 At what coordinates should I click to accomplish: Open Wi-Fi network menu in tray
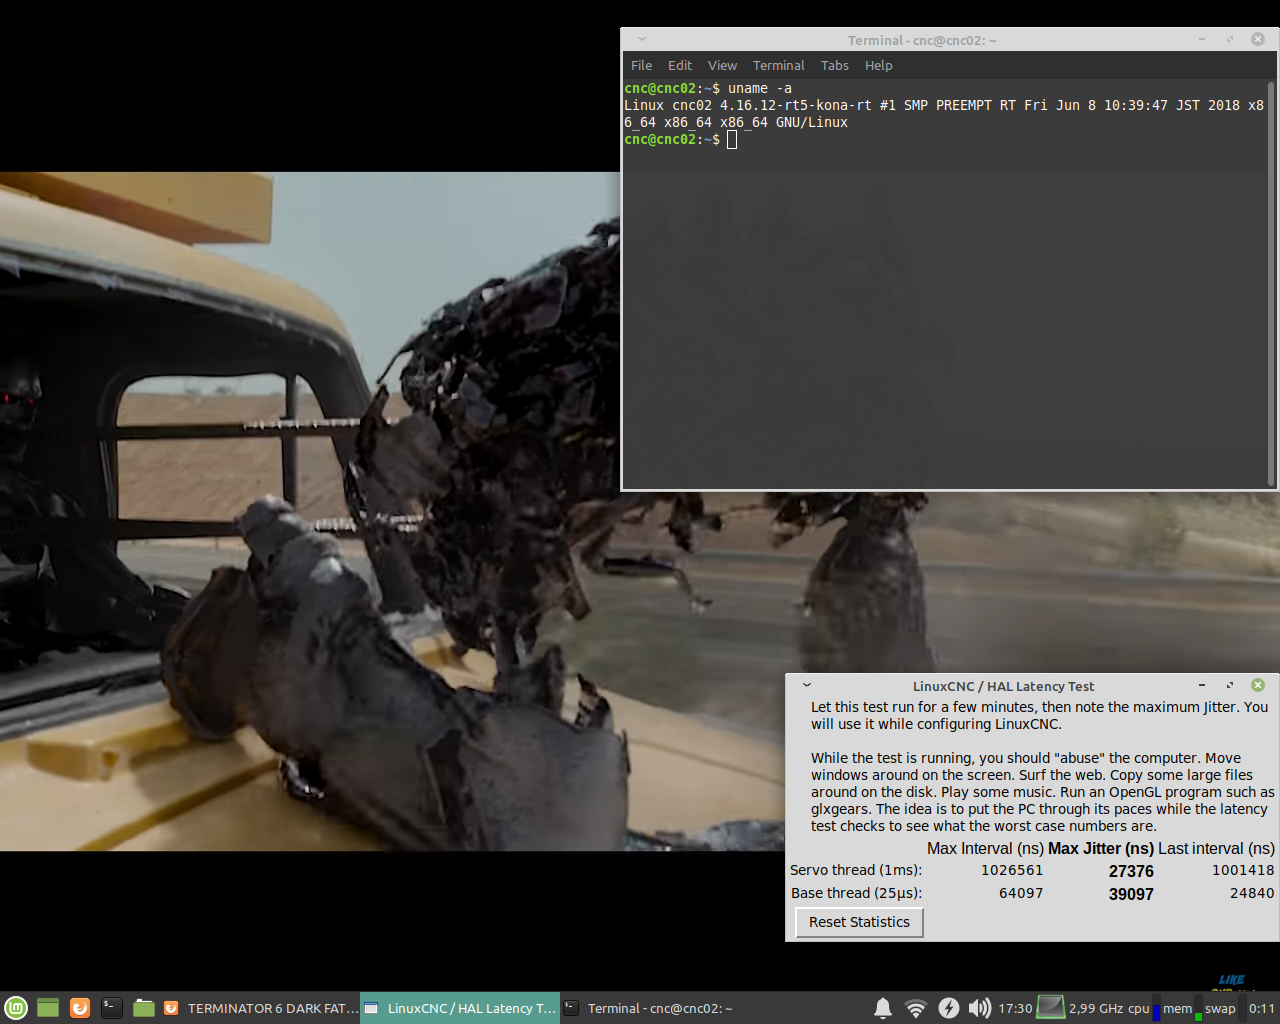[x=915, y=1008]
